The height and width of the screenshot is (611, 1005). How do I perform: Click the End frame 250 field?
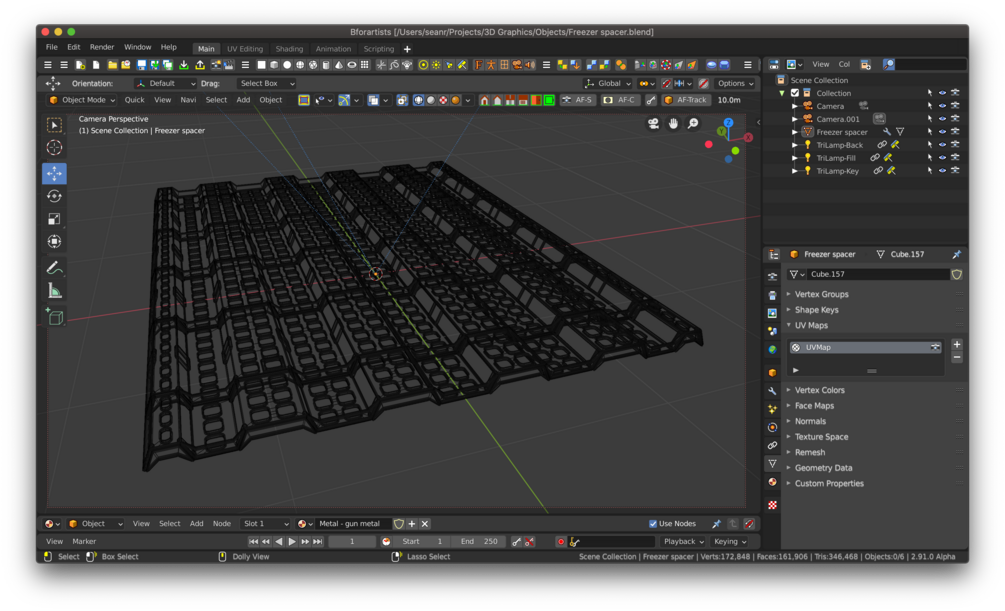coord(478,542)
